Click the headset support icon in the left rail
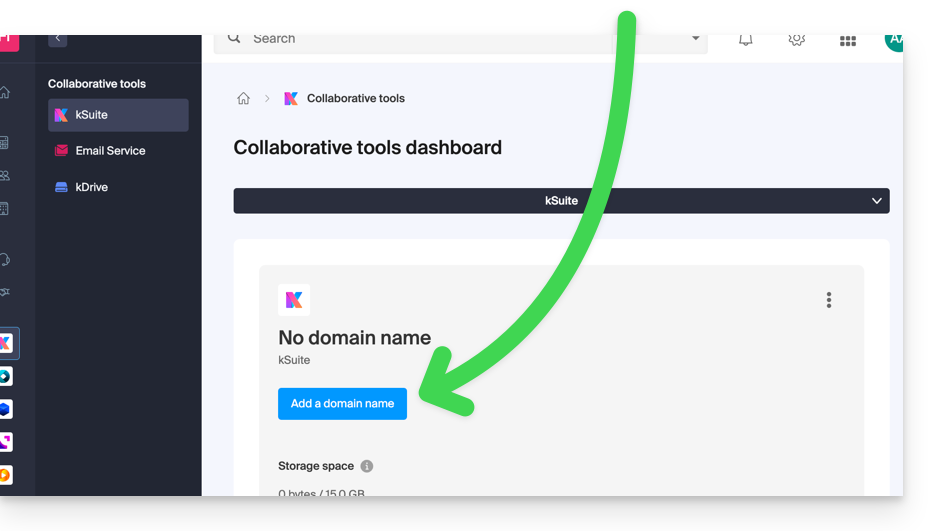Viewport: 938px width, 531px height. click(5, 259)
